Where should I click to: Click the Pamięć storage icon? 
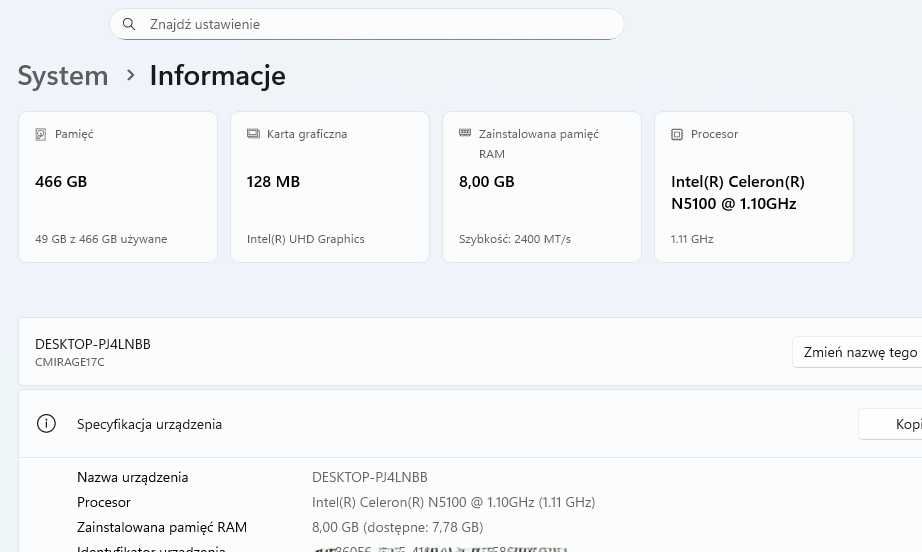(41, 134)
